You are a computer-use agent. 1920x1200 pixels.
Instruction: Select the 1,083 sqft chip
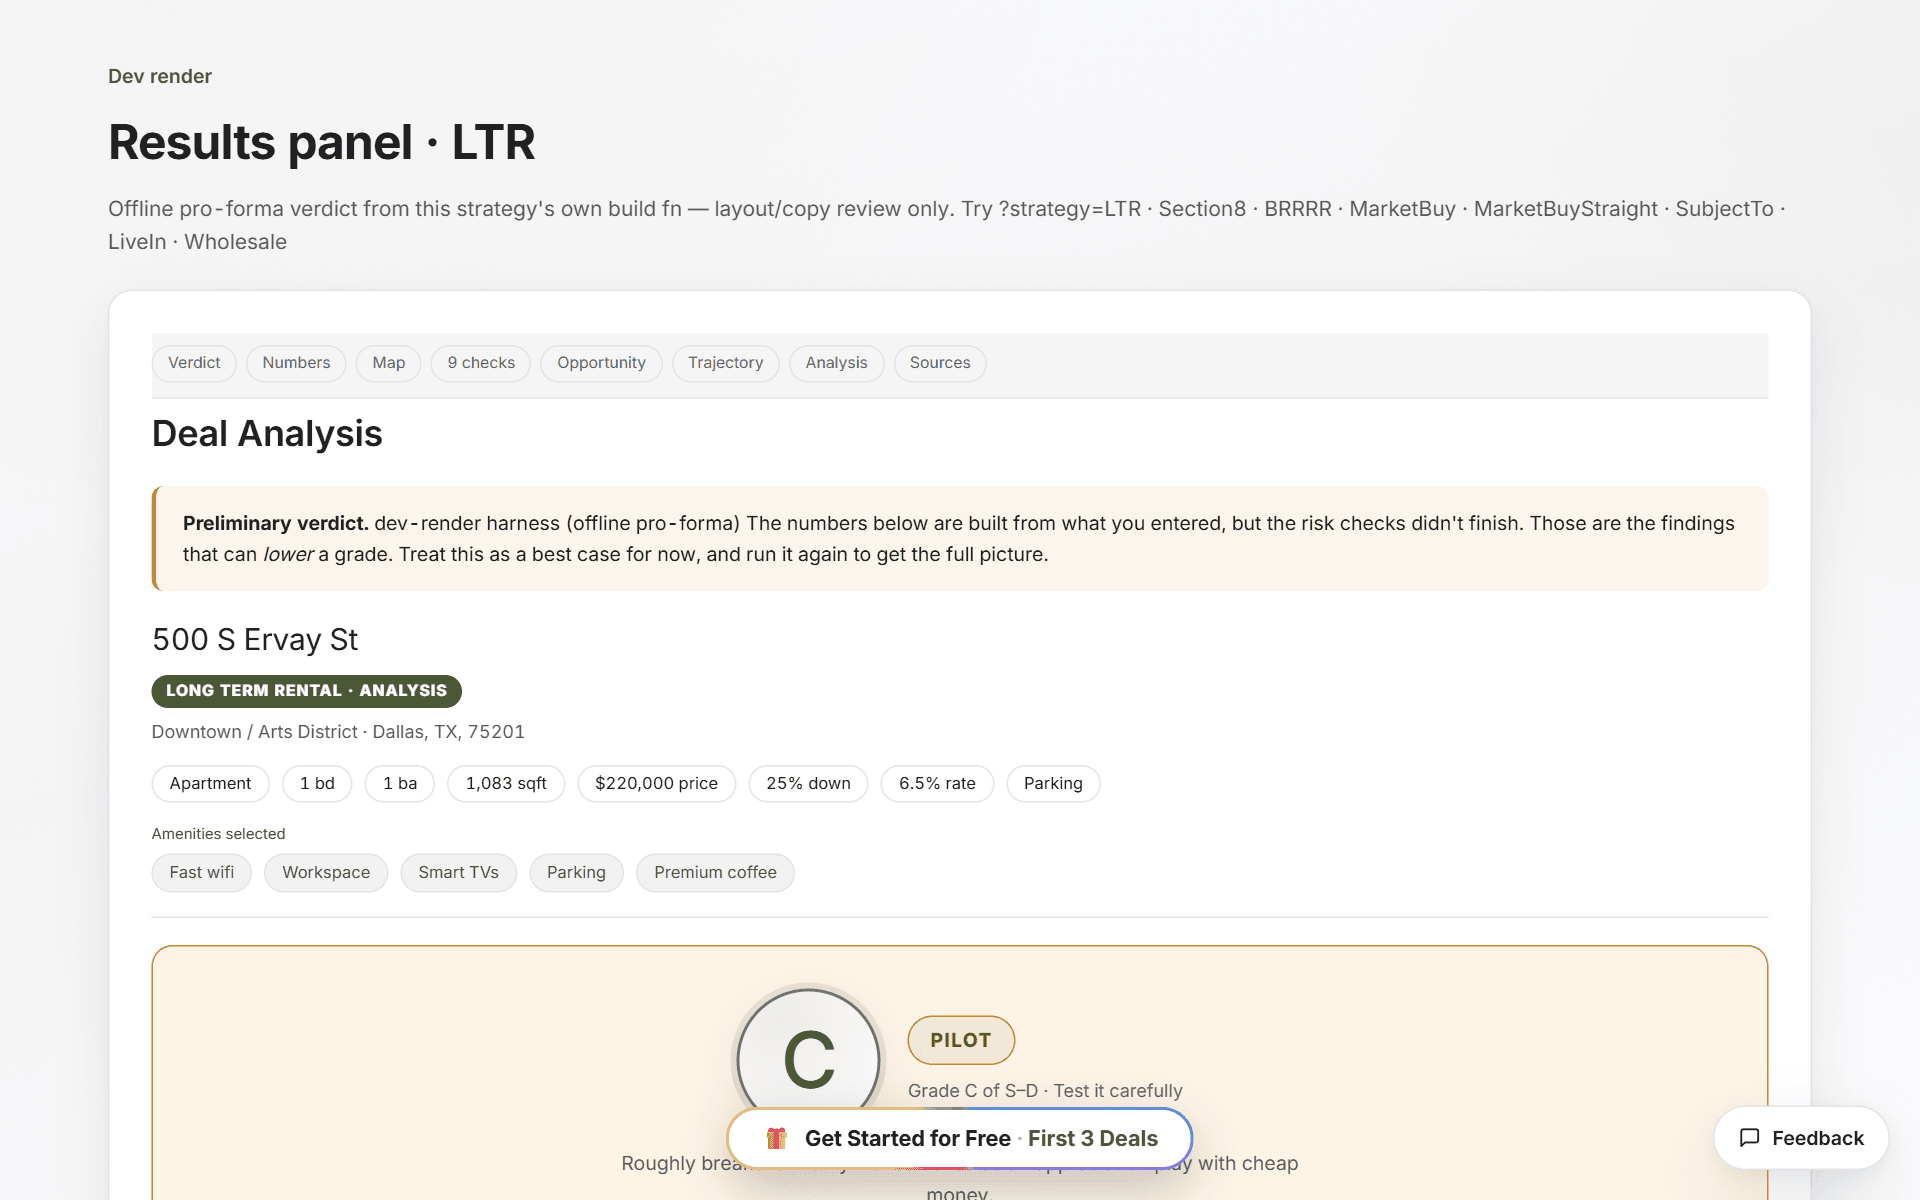click(x=506, y=784)
